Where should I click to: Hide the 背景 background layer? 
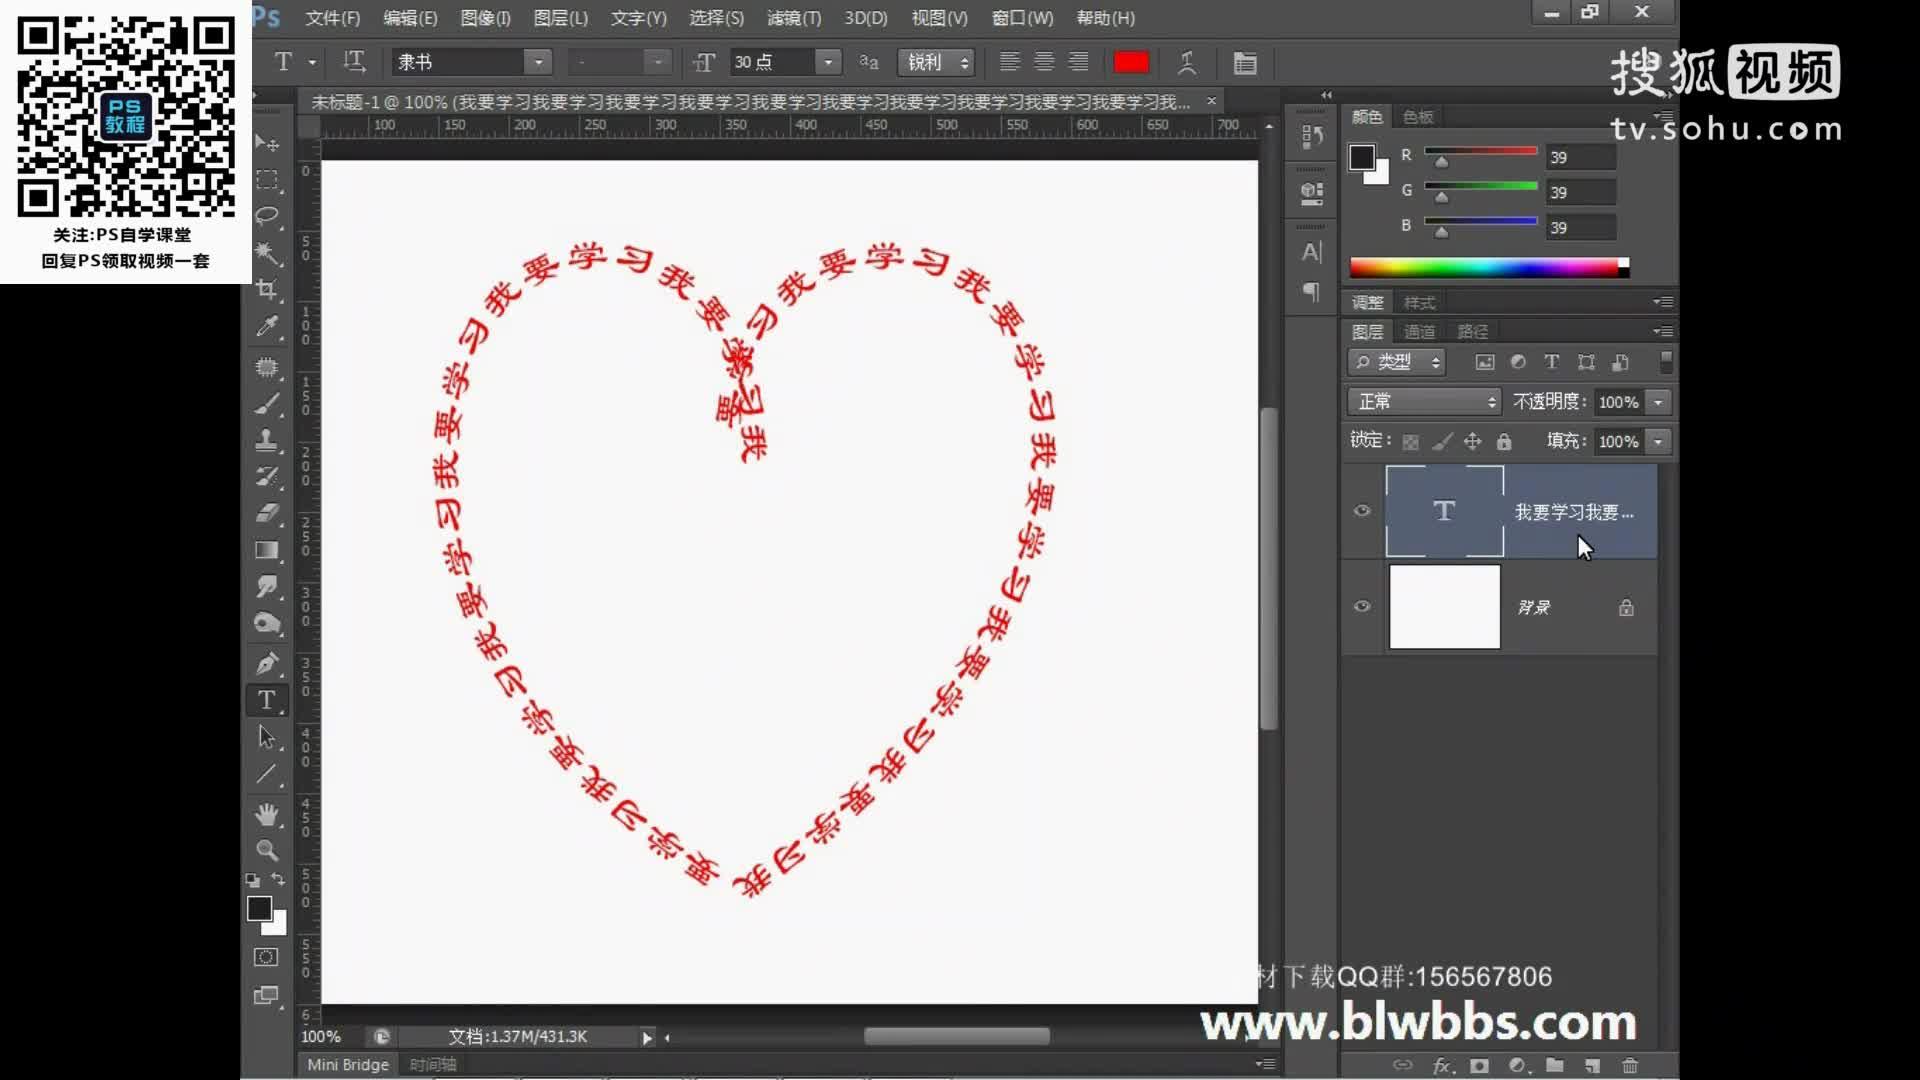[x=1362, y=607]
